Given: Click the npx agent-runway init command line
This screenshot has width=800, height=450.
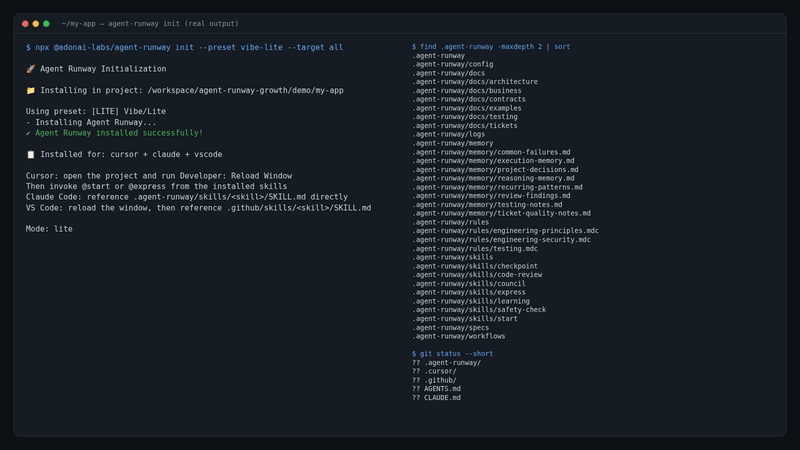Looking at the screenshot, I should 184,47.
